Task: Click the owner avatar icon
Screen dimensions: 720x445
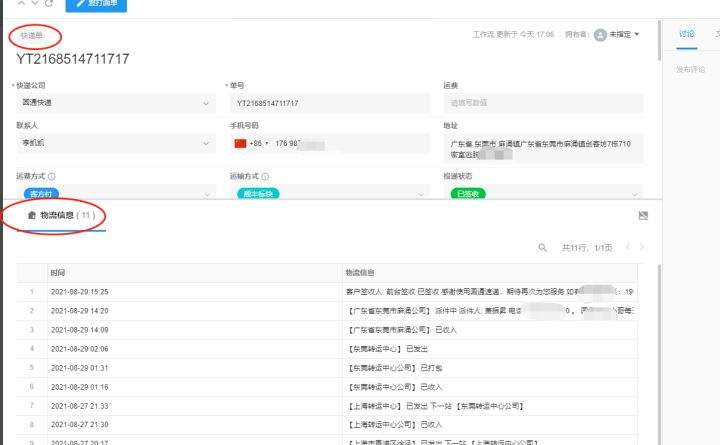Action: click(600, 35)
